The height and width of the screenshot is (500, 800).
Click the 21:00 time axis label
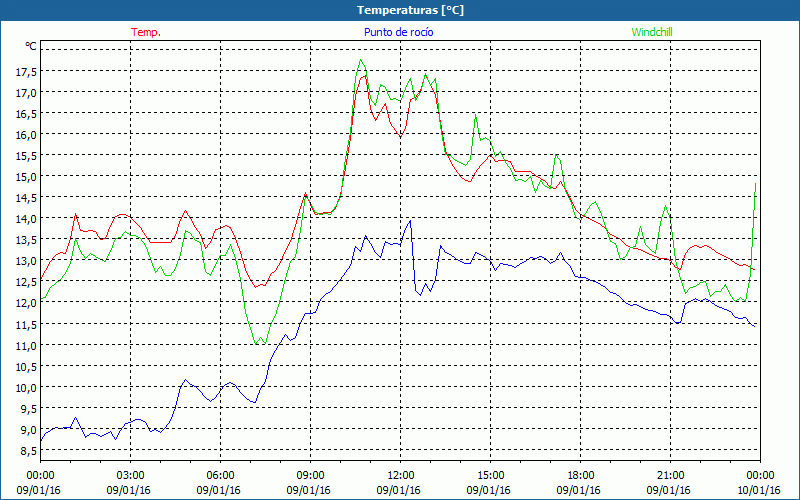pos(670,476)
